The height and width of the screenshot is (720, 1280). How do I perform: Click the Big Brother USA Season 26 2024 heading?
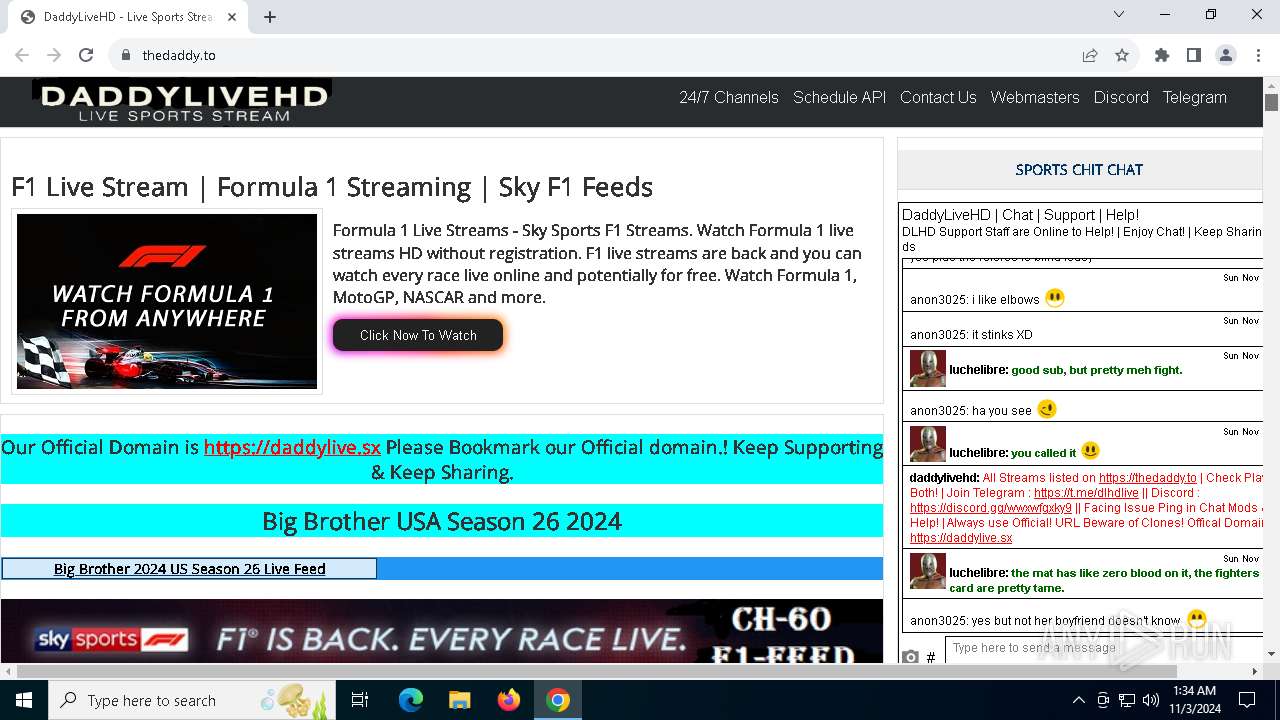(x=442, y=521)
